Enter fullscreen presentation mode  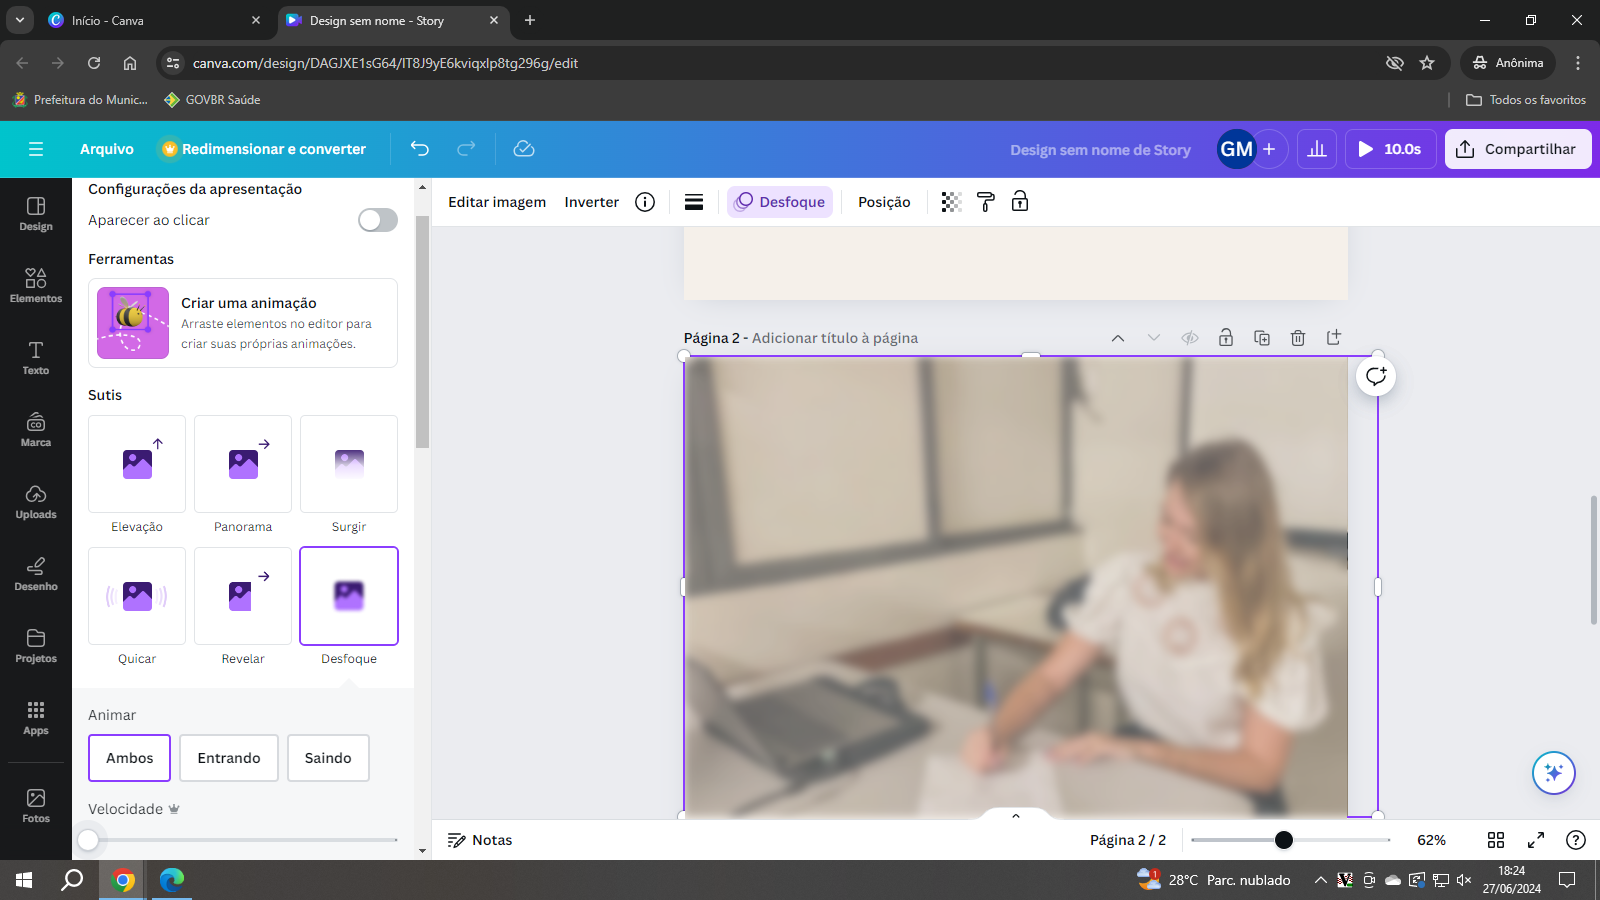(1536, 840)
